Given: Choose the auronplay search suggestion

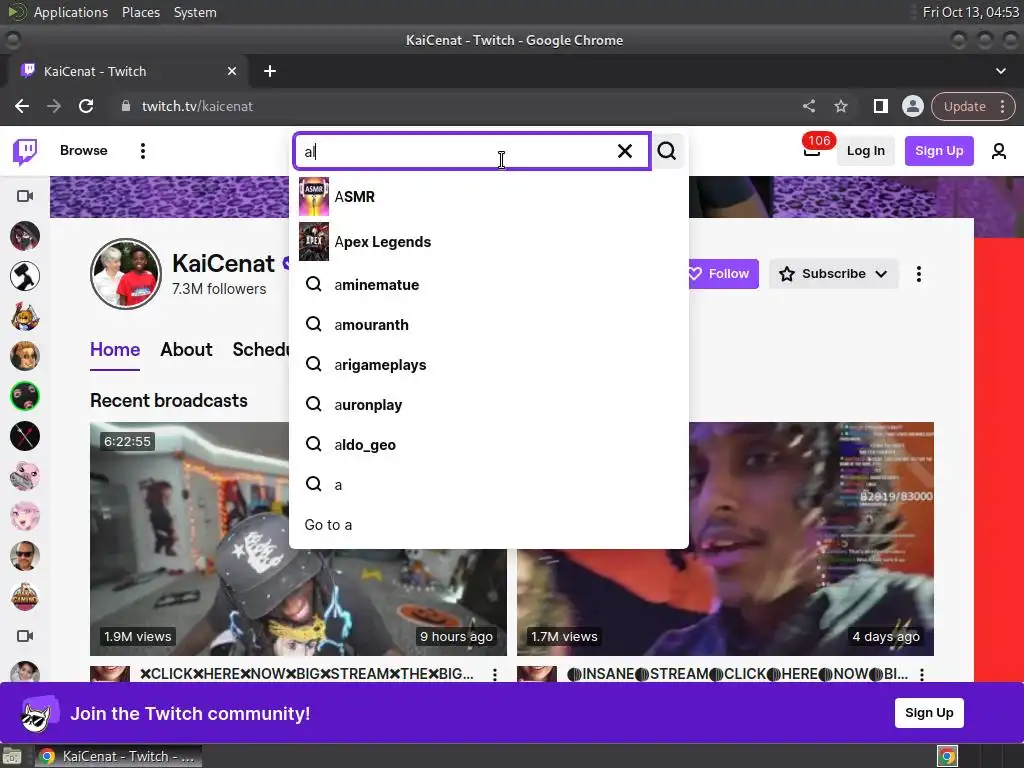Looking at the screenshot, I should pos(488,404).
